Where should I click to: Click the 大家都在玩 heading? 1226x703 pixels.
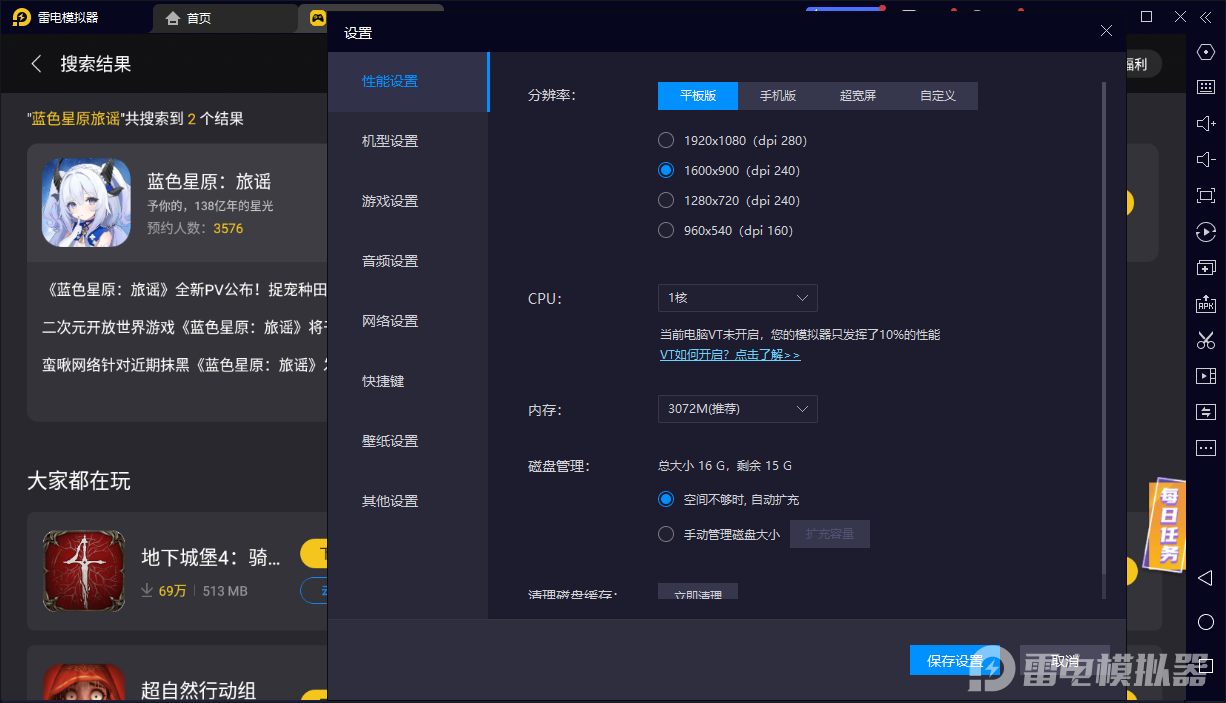click(79, 481)
